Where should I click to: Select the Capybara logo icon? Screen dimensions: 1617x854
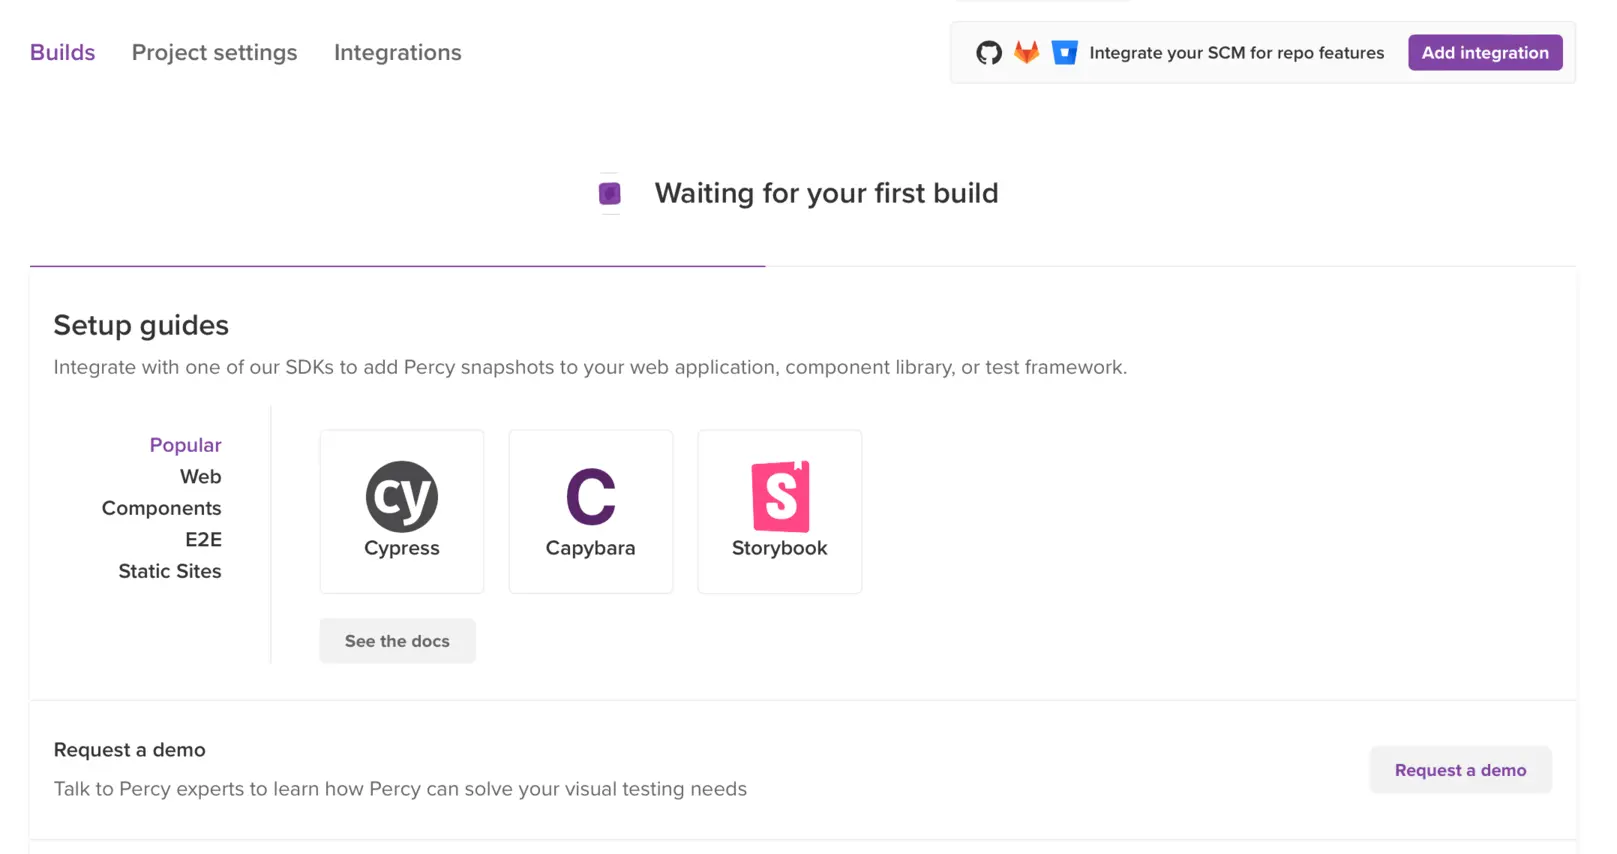coord(591,496)
